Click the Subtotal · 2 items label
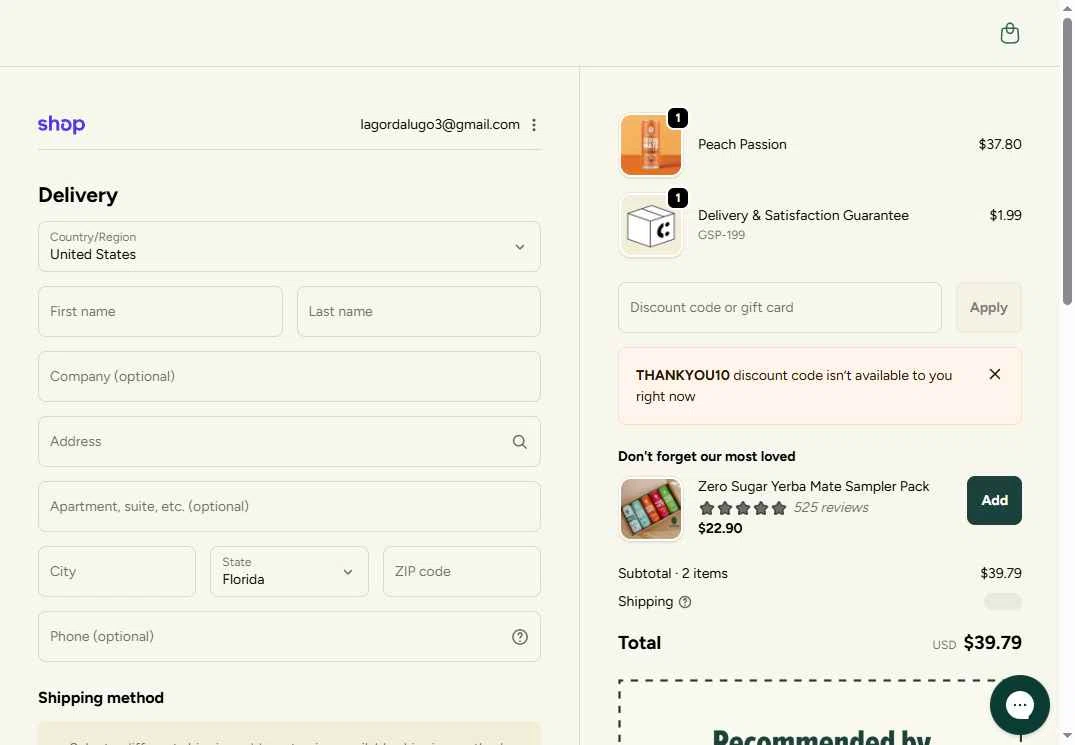Screen dimensions: 1075x745 [x=673, y=573]
